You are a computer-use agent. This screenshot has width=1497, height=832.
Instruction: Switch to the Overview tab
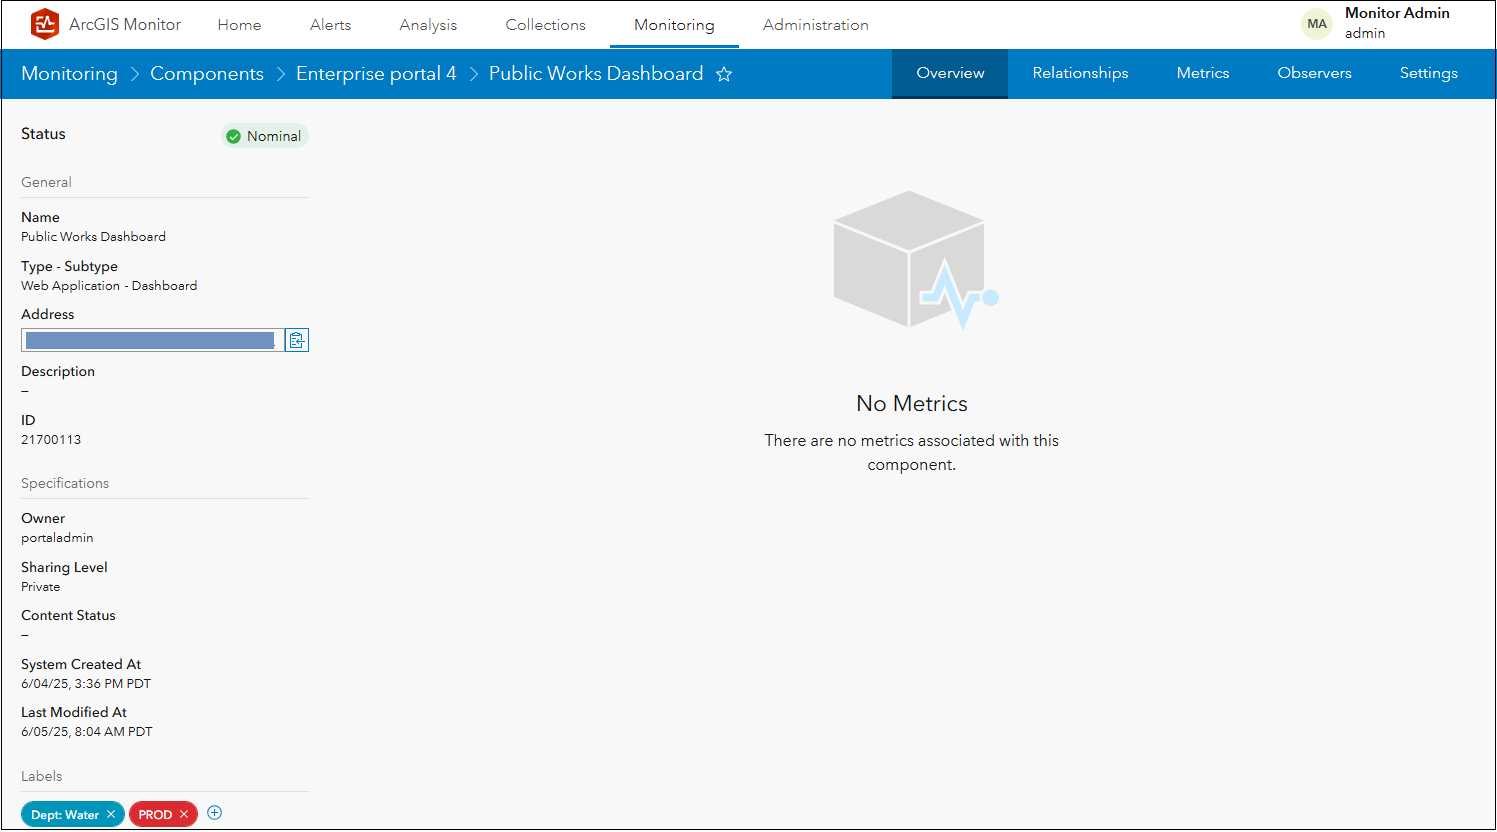click(x=950, y=74)
